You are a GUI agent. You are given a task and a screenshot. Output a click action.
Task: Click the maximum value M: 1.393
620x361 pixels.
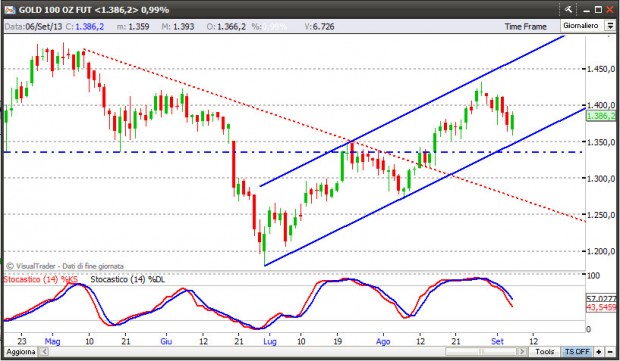178,26
